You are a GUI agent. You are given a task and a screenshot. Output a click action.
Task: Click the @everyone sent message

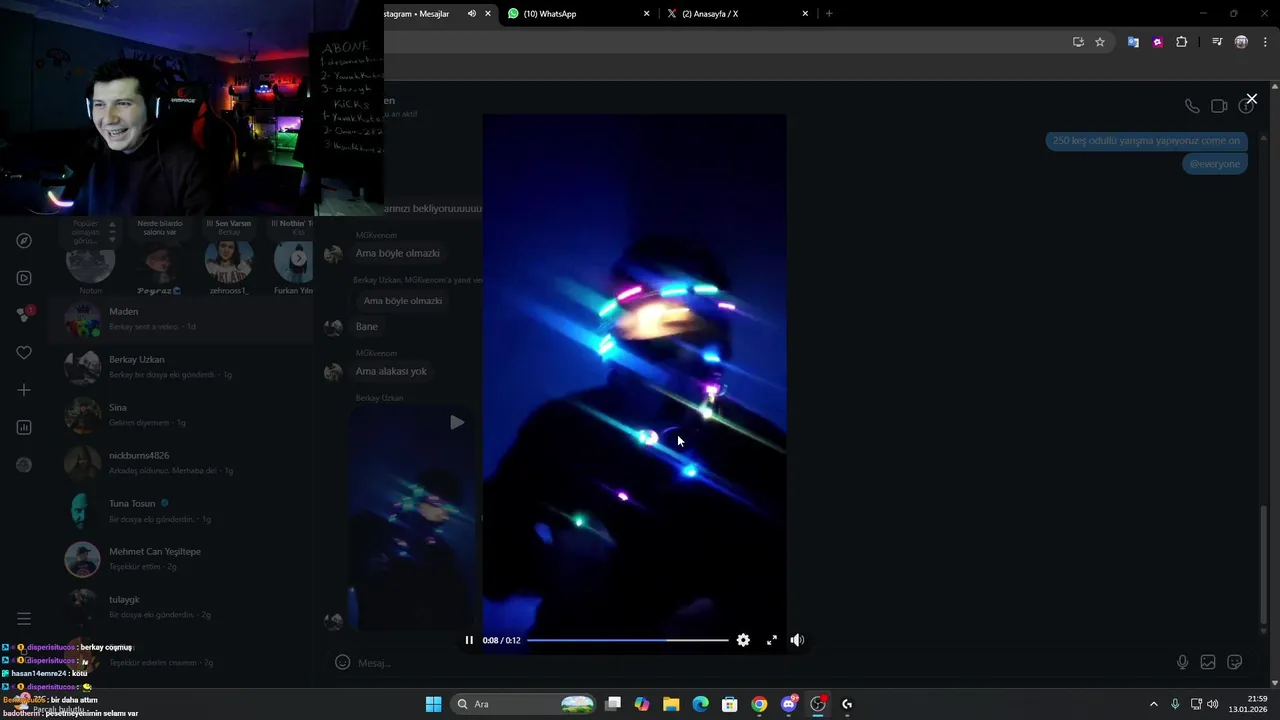click(1215, 164)
